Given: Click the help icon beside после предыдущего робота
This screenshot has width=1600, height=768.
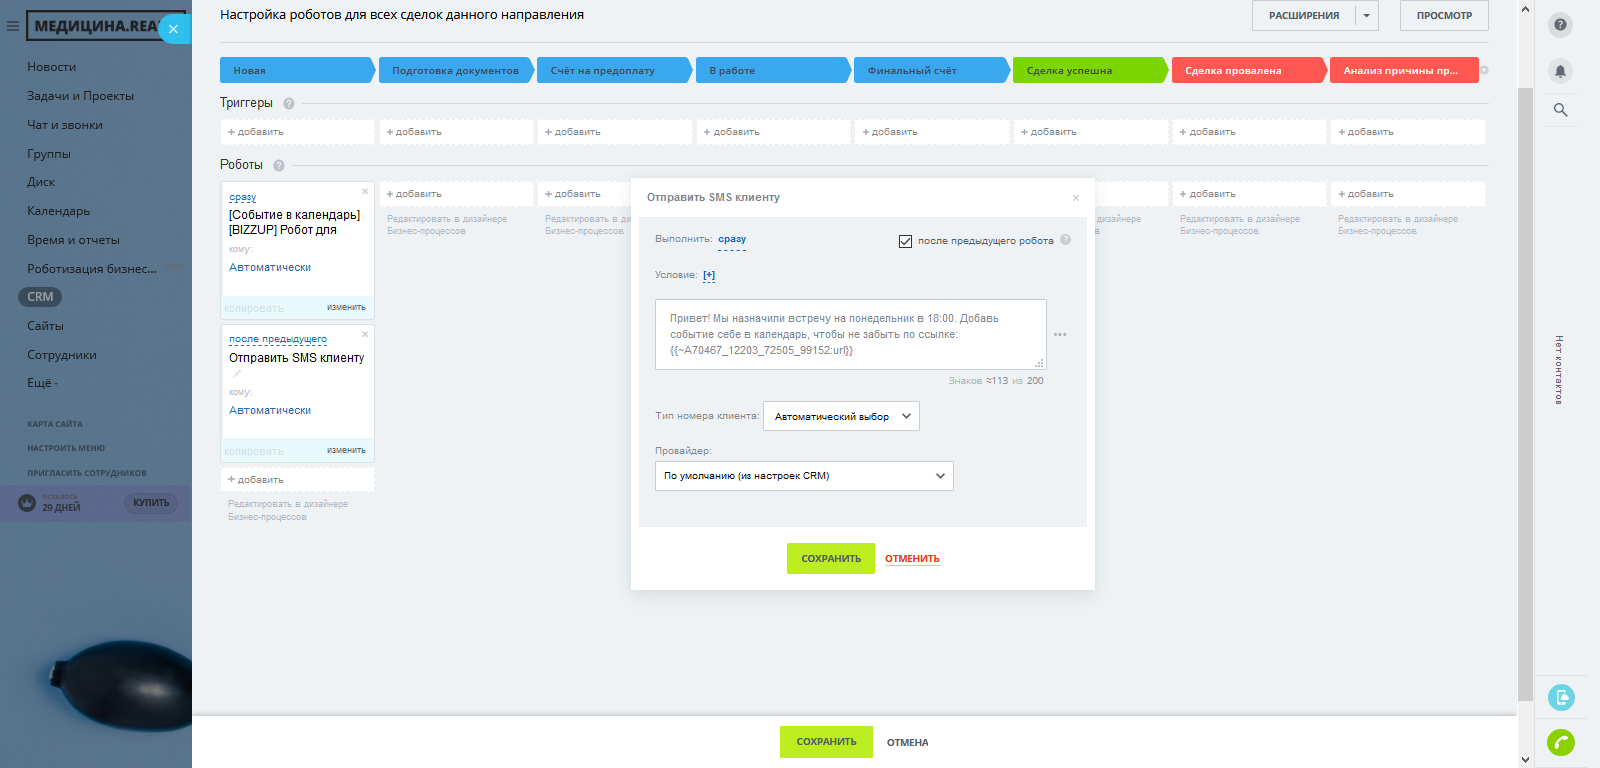Looking at the screenshot, I should tap(1065, 240).
